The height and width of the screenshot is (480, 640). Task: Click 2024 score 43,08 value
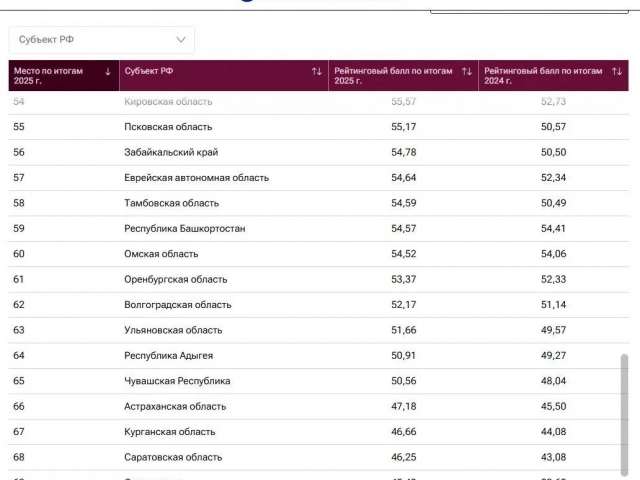point(553,457)
